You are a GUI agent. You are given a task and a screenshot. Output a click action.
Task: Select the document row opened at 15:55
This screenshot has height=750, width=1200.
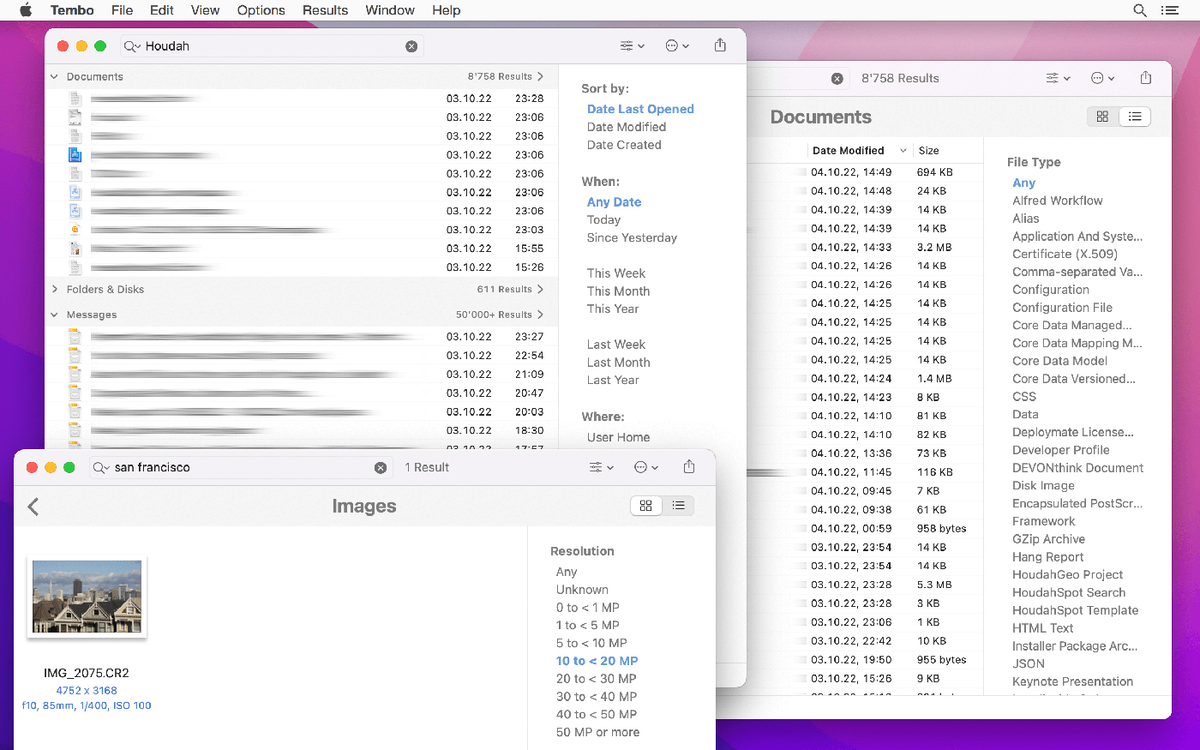click(301, 248)
